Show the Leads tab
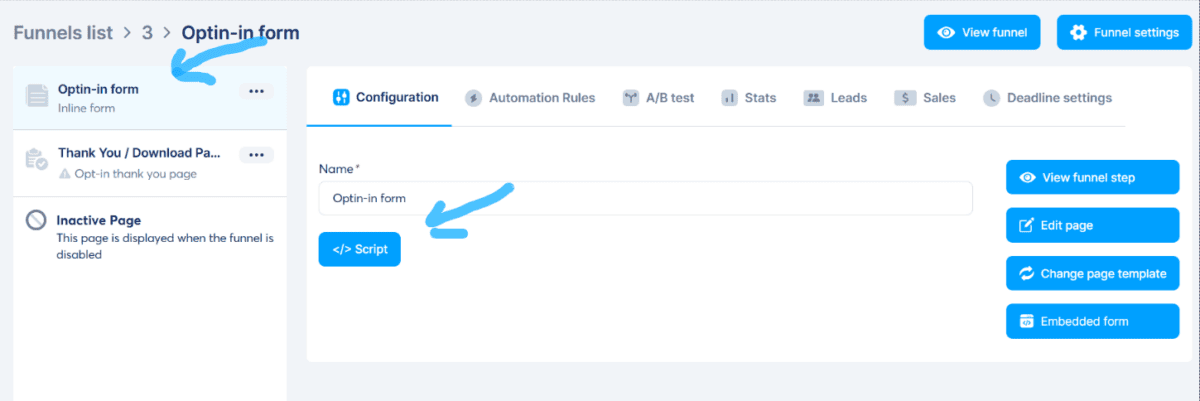The height and width of the screenshot is (401, 1200). coord(835,98)
